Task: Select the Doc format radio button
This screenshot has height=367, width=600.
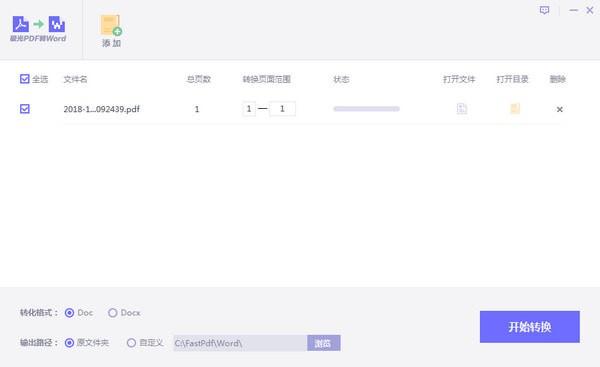Action: 69,313
